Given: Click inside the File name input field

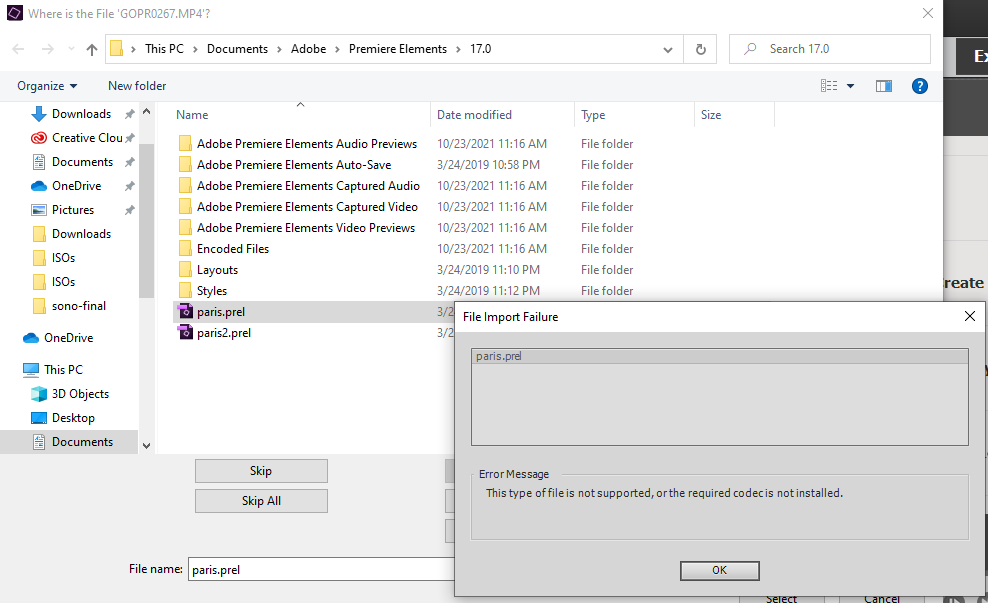Looking at the screenshot, I should click(x=320, y=568).
